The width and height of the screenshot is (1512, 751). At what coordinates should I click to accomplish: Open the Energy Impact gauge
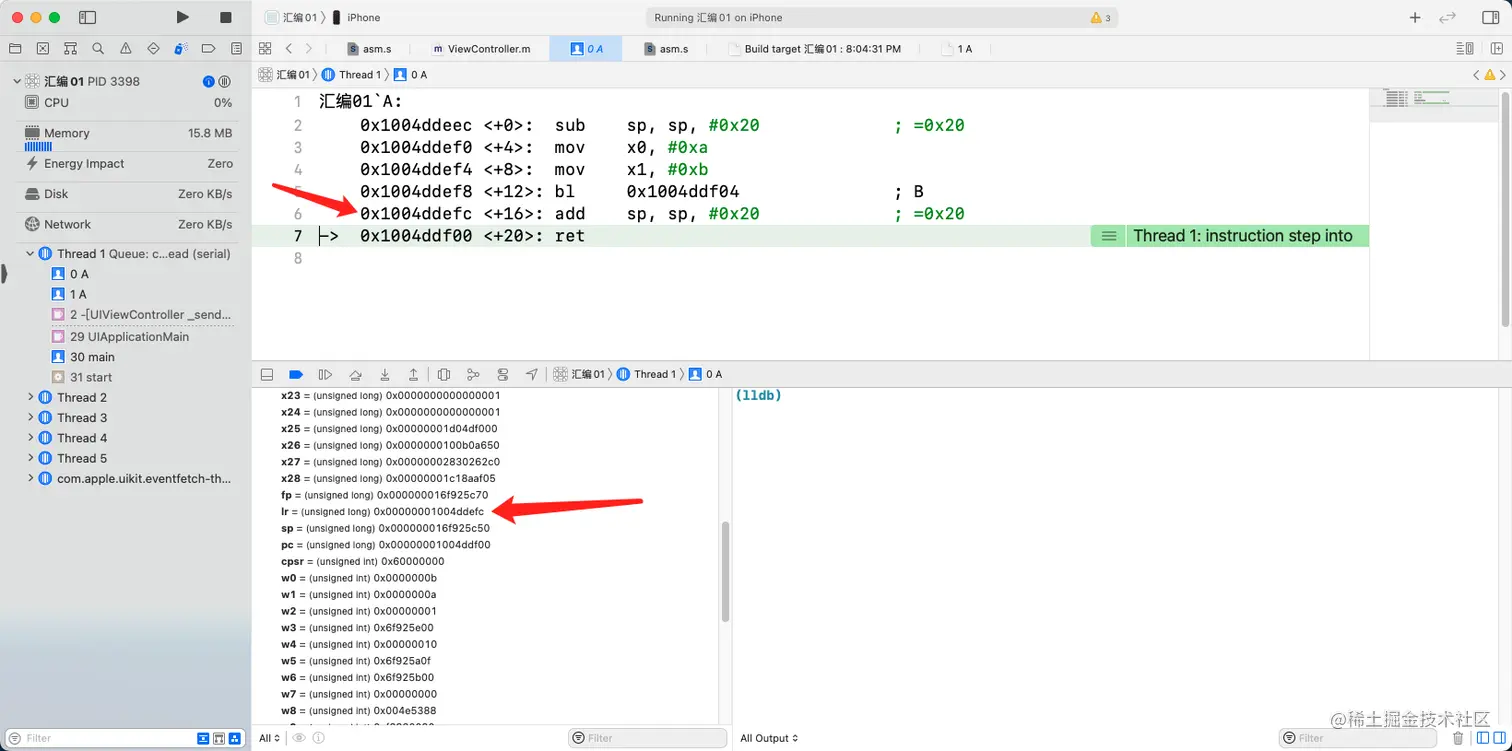(x=126, y=163)
